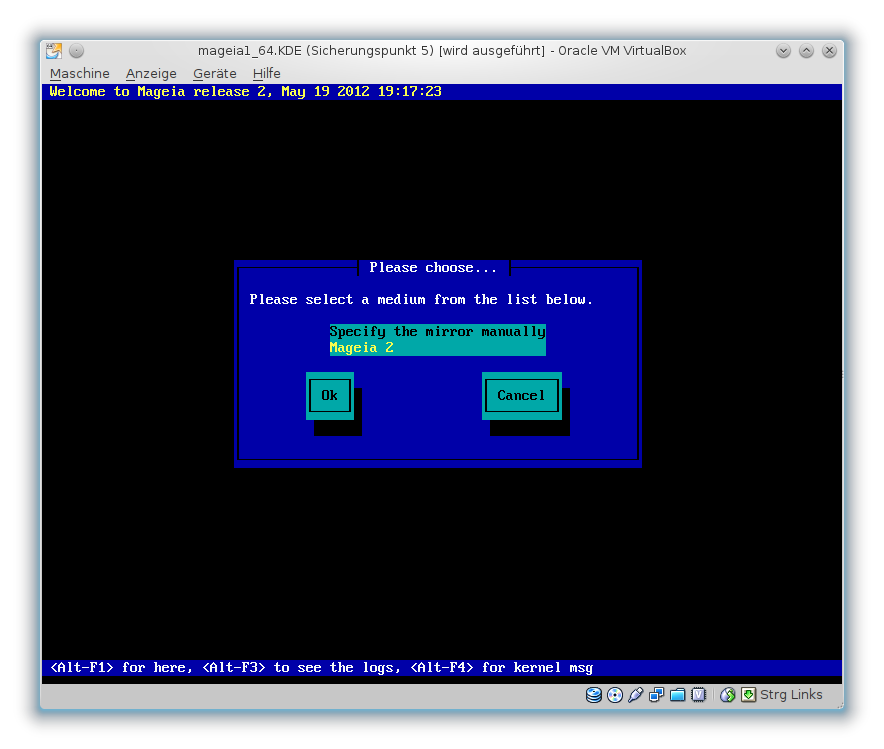Open the Hilfe menu

(x=267, y=74)
